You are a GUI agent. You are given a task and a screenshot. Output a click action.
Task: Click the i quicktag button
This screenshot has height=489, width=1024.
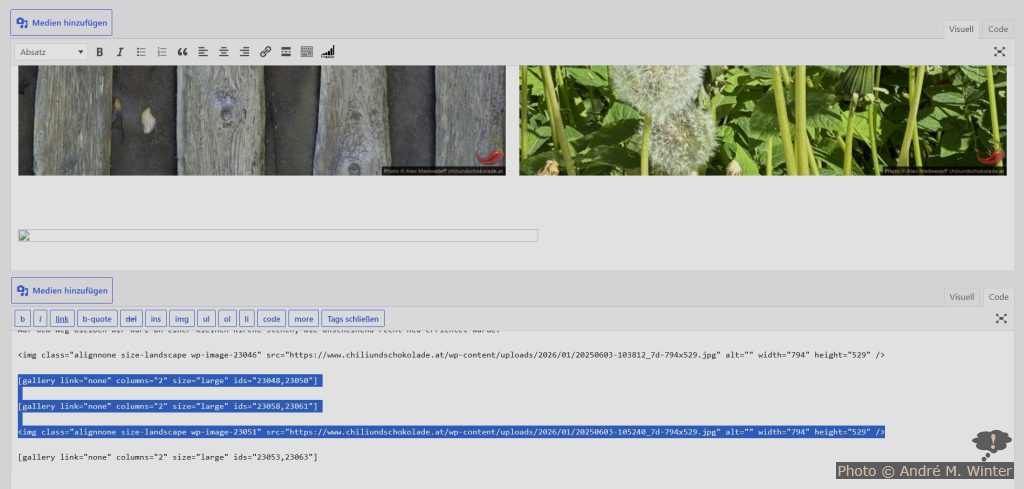(x=40, y=319)
